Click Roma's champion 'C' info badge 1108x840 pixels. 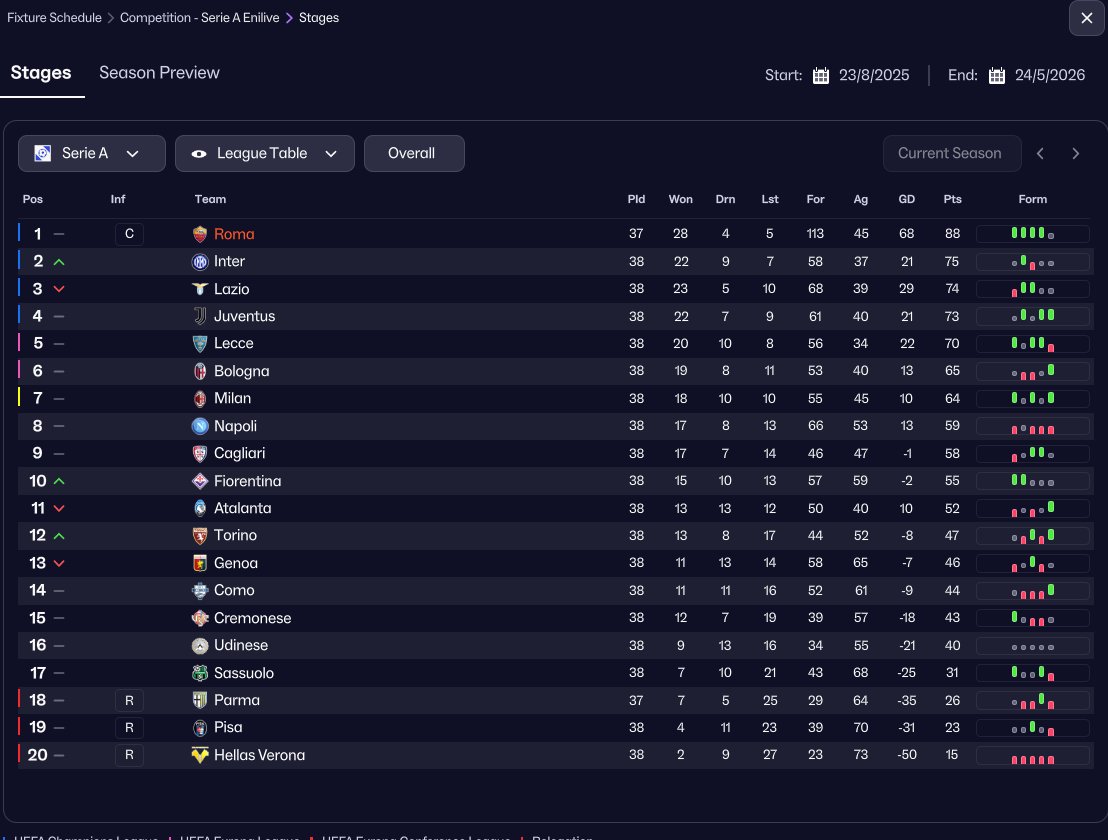[x=129, y=234]
